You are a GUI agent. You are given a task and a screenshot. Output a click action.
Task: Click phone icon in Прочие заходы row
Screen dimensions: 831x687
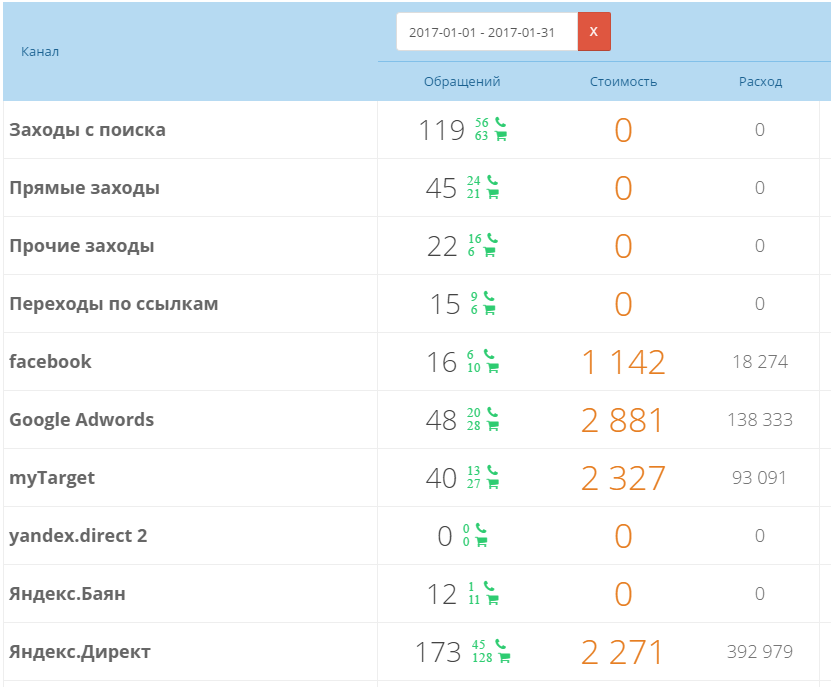[x=492, y=238]
